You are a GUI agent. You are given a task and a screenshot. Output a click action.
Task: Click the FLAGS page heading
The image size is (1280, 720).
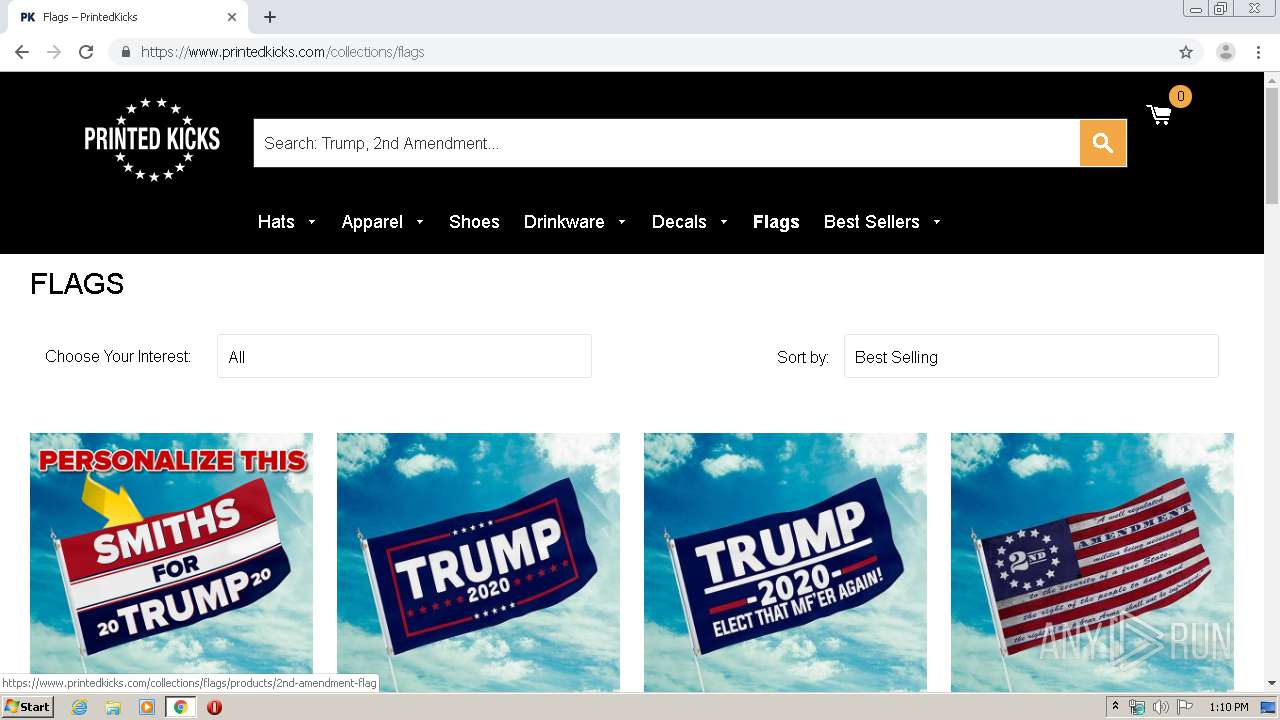77,284
